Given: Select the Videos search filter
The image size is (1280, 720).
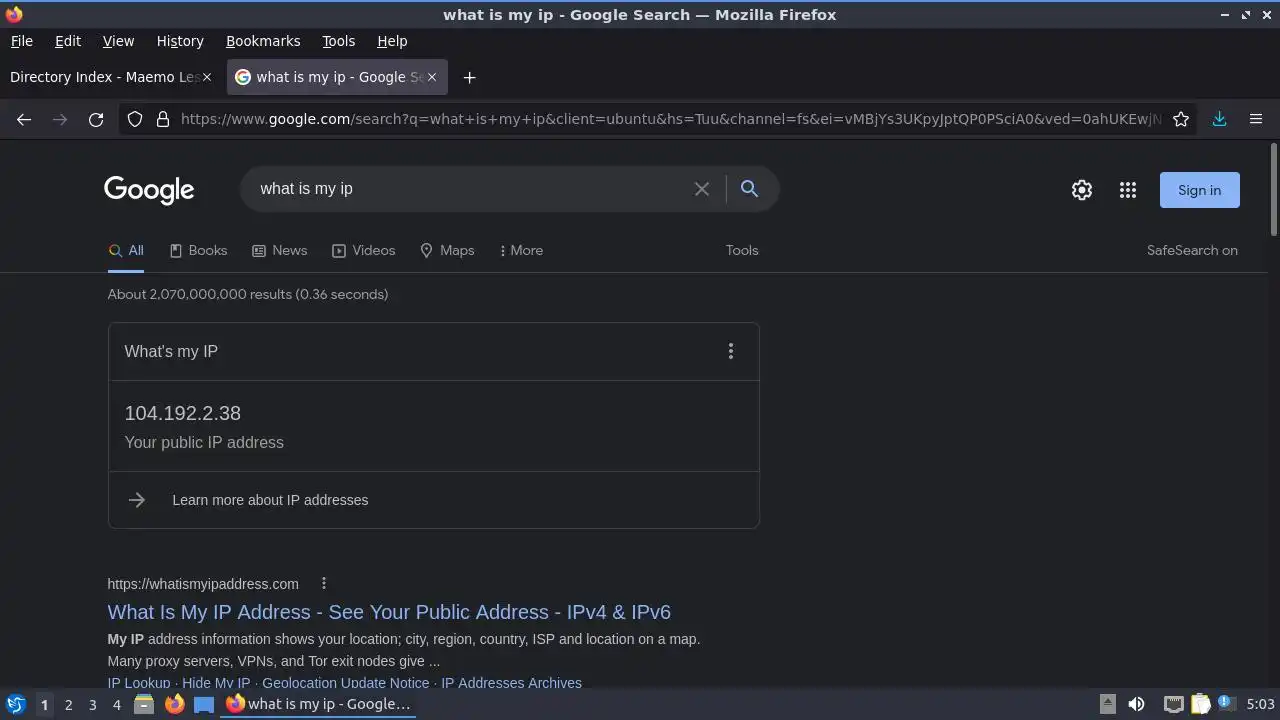Looking at the screenshot, I should coord(363,250).
